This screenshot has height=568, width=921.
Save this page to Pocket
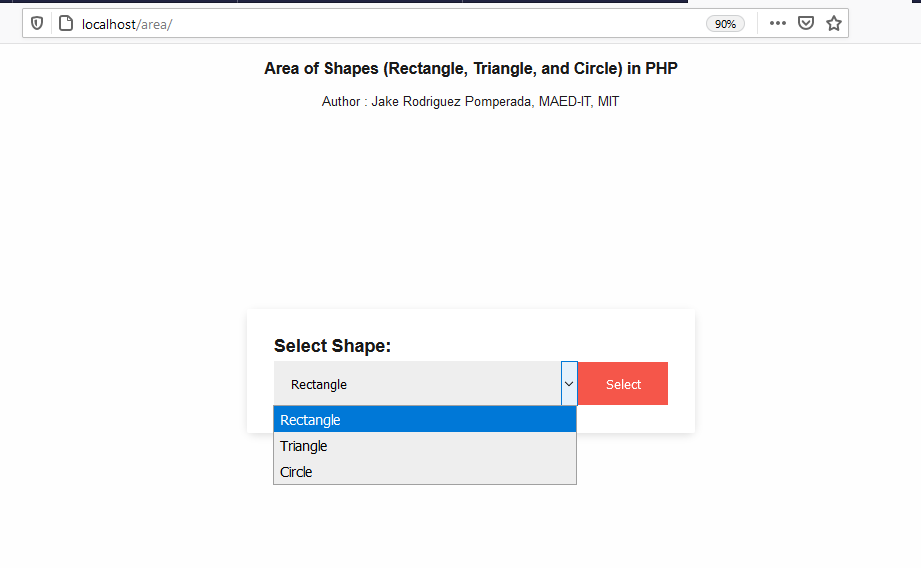[x=806, y=24]
